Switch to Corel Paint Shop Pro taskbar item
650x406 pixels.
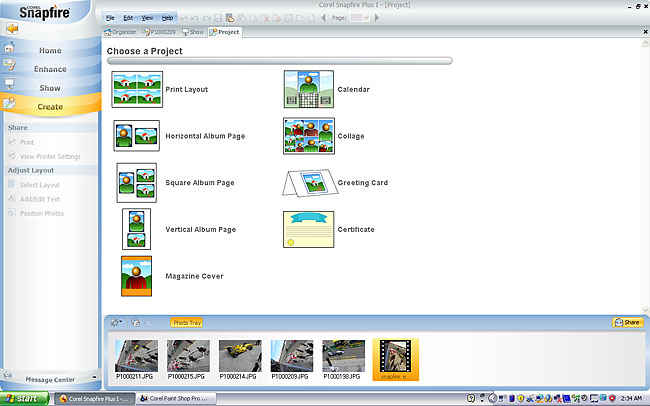[x=180, y=398]
